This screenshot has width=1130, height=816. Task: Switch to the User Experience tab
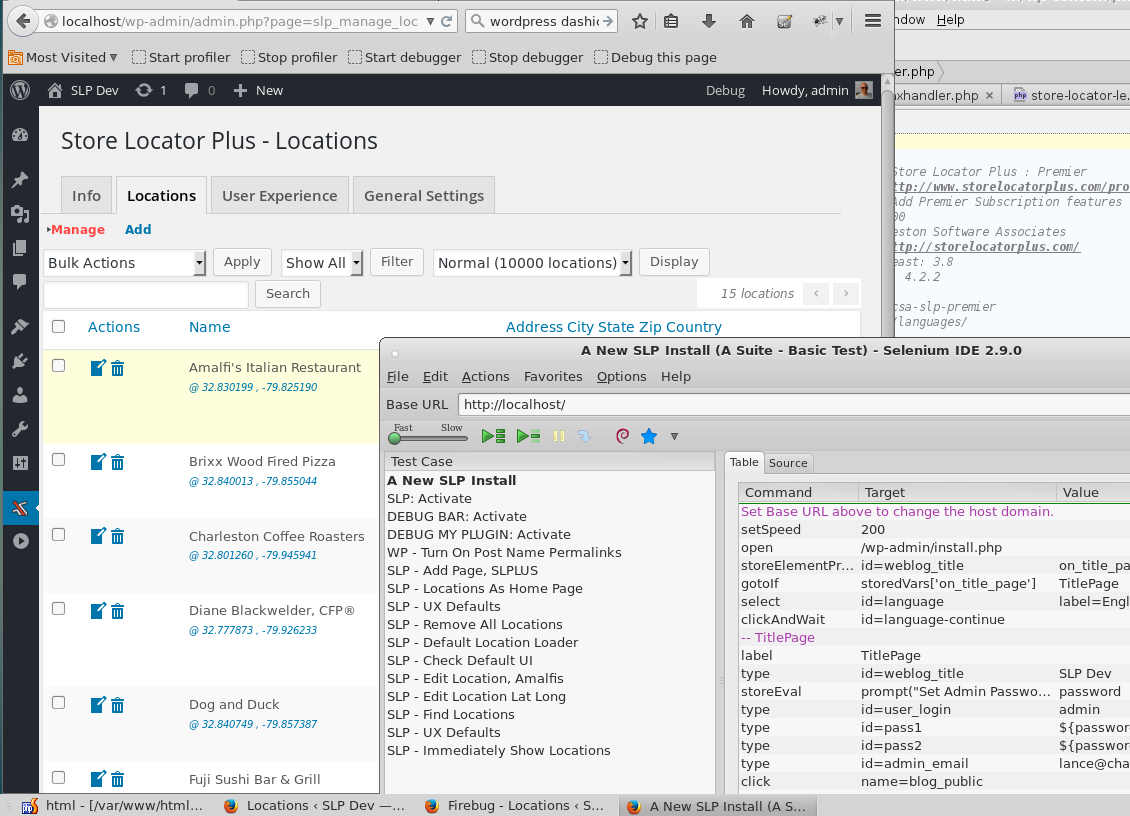click(279, 196)
